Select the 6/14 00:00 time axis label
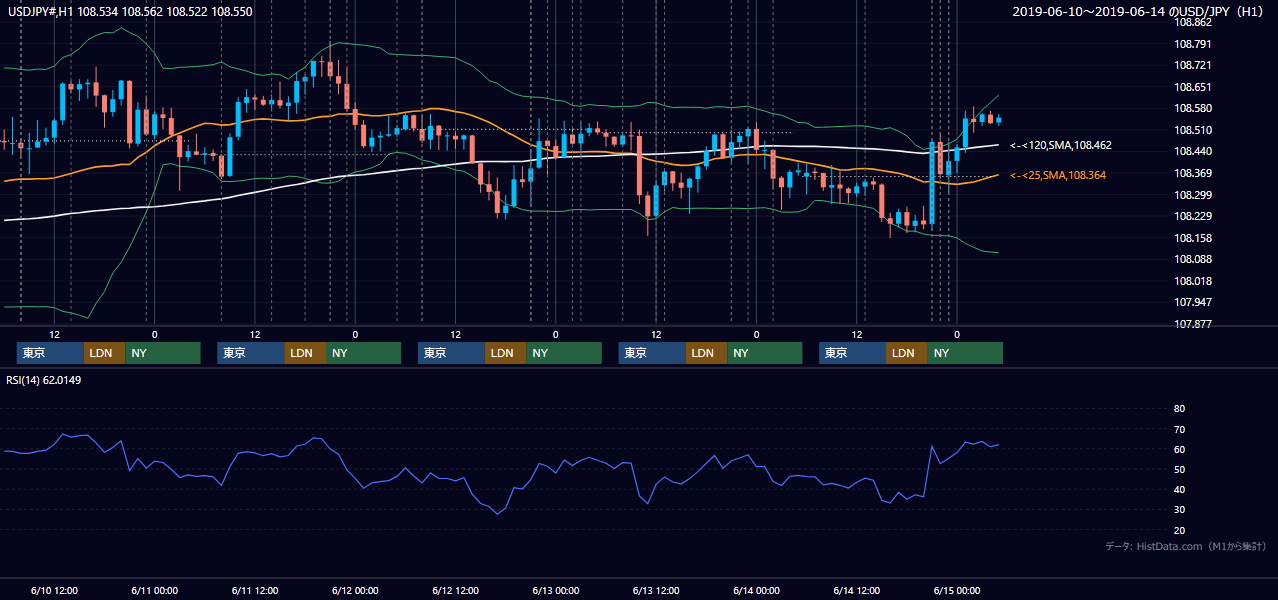 pos(757,590)
